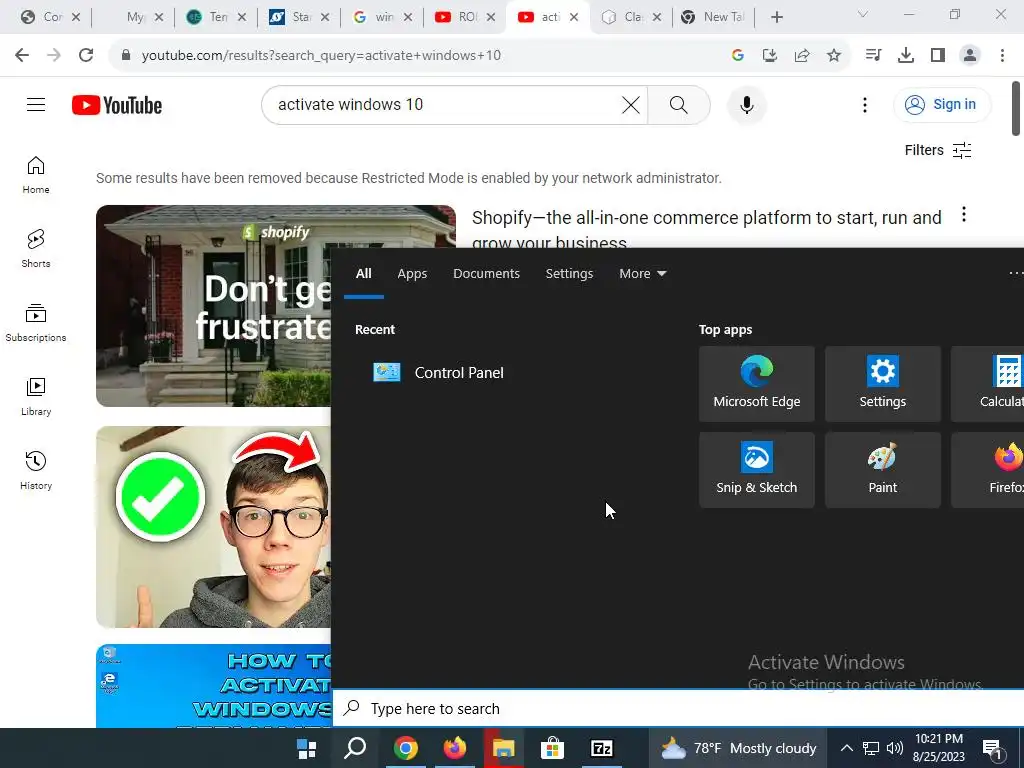Open Snip & Sketch from Top apps
The width and height of the screenshot is (1024, 768).
click(x=757, y=470)
